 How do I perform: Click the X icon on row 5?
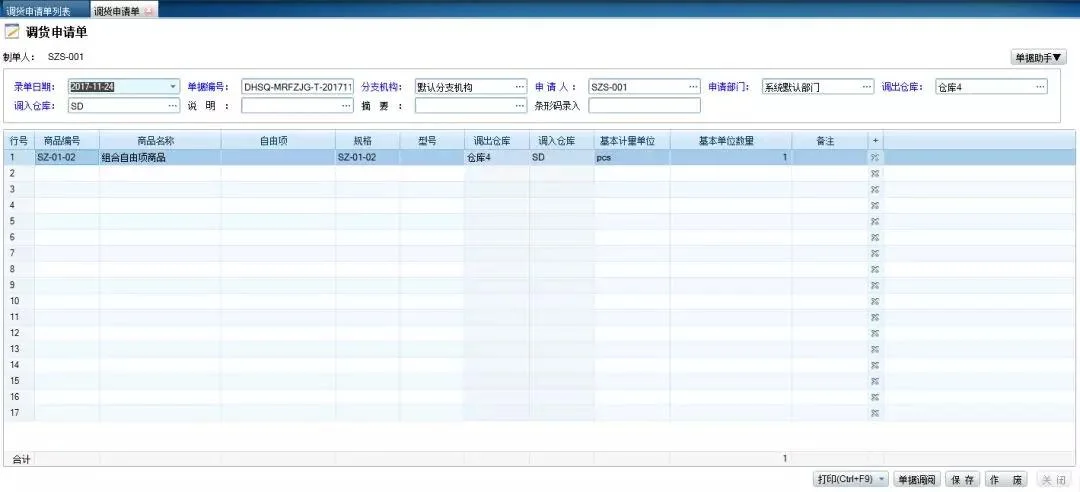(x=875, y=221)
